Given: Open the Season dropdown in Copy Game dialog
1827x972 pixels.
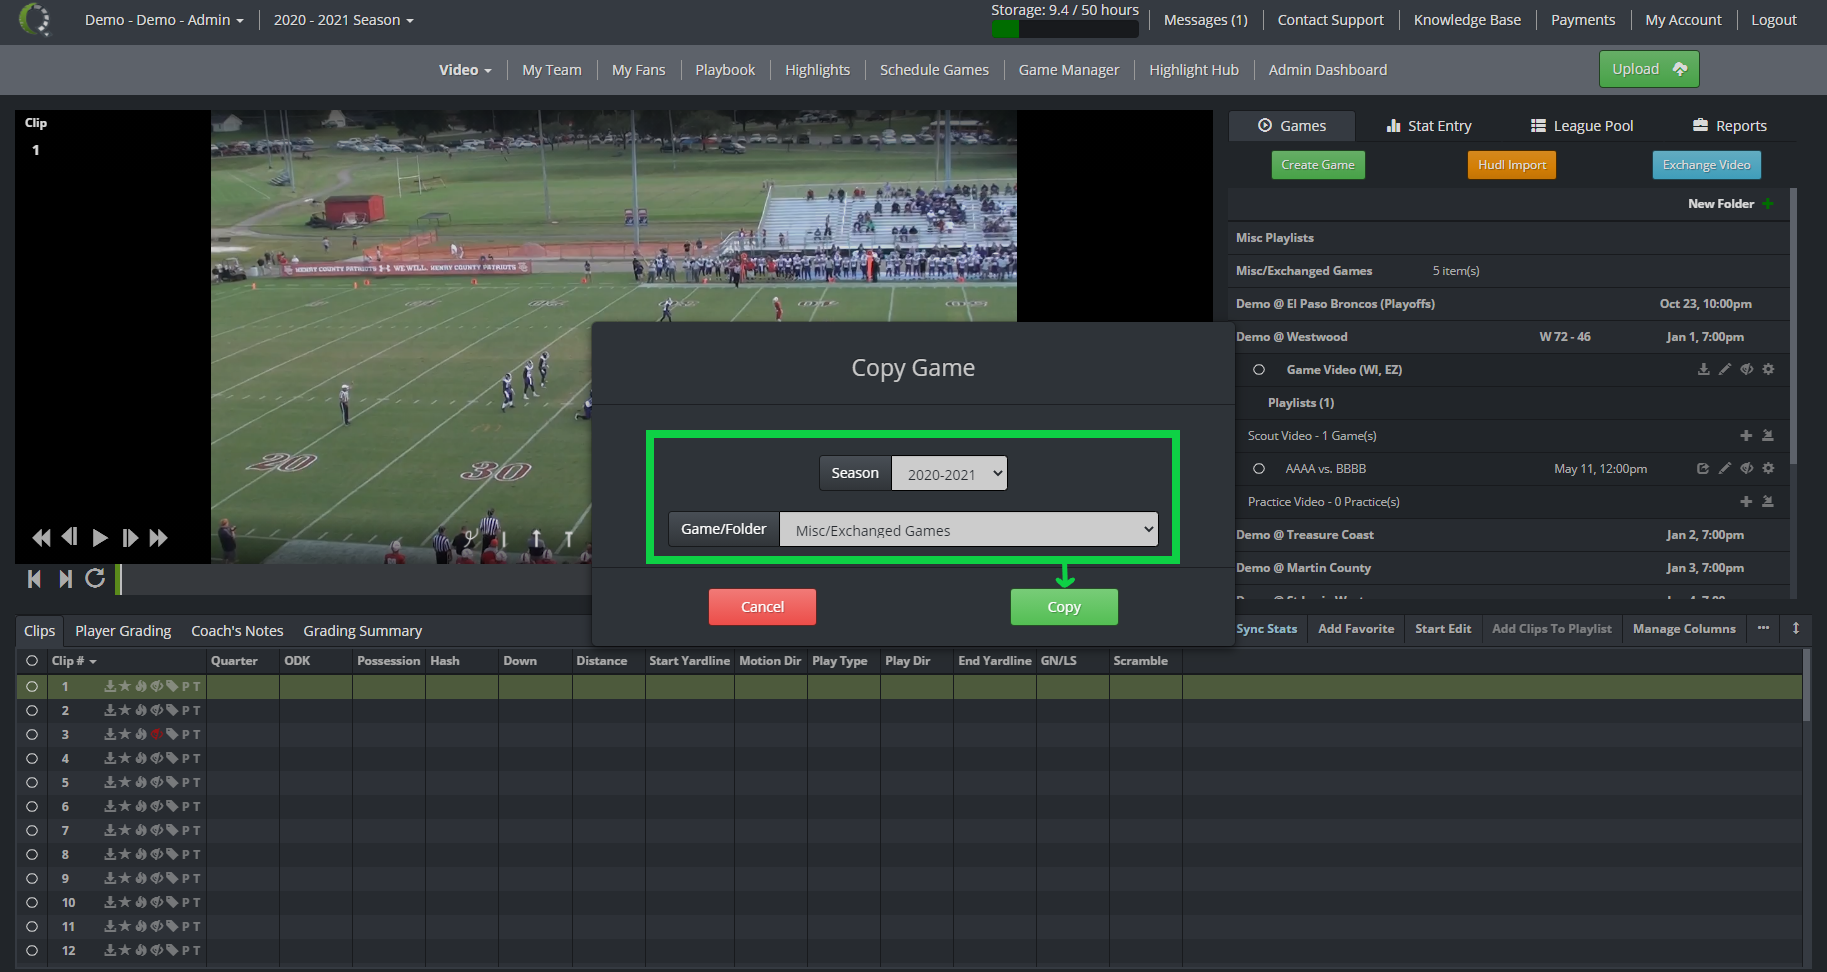Looking at the screenshot, I should point(949,474).
